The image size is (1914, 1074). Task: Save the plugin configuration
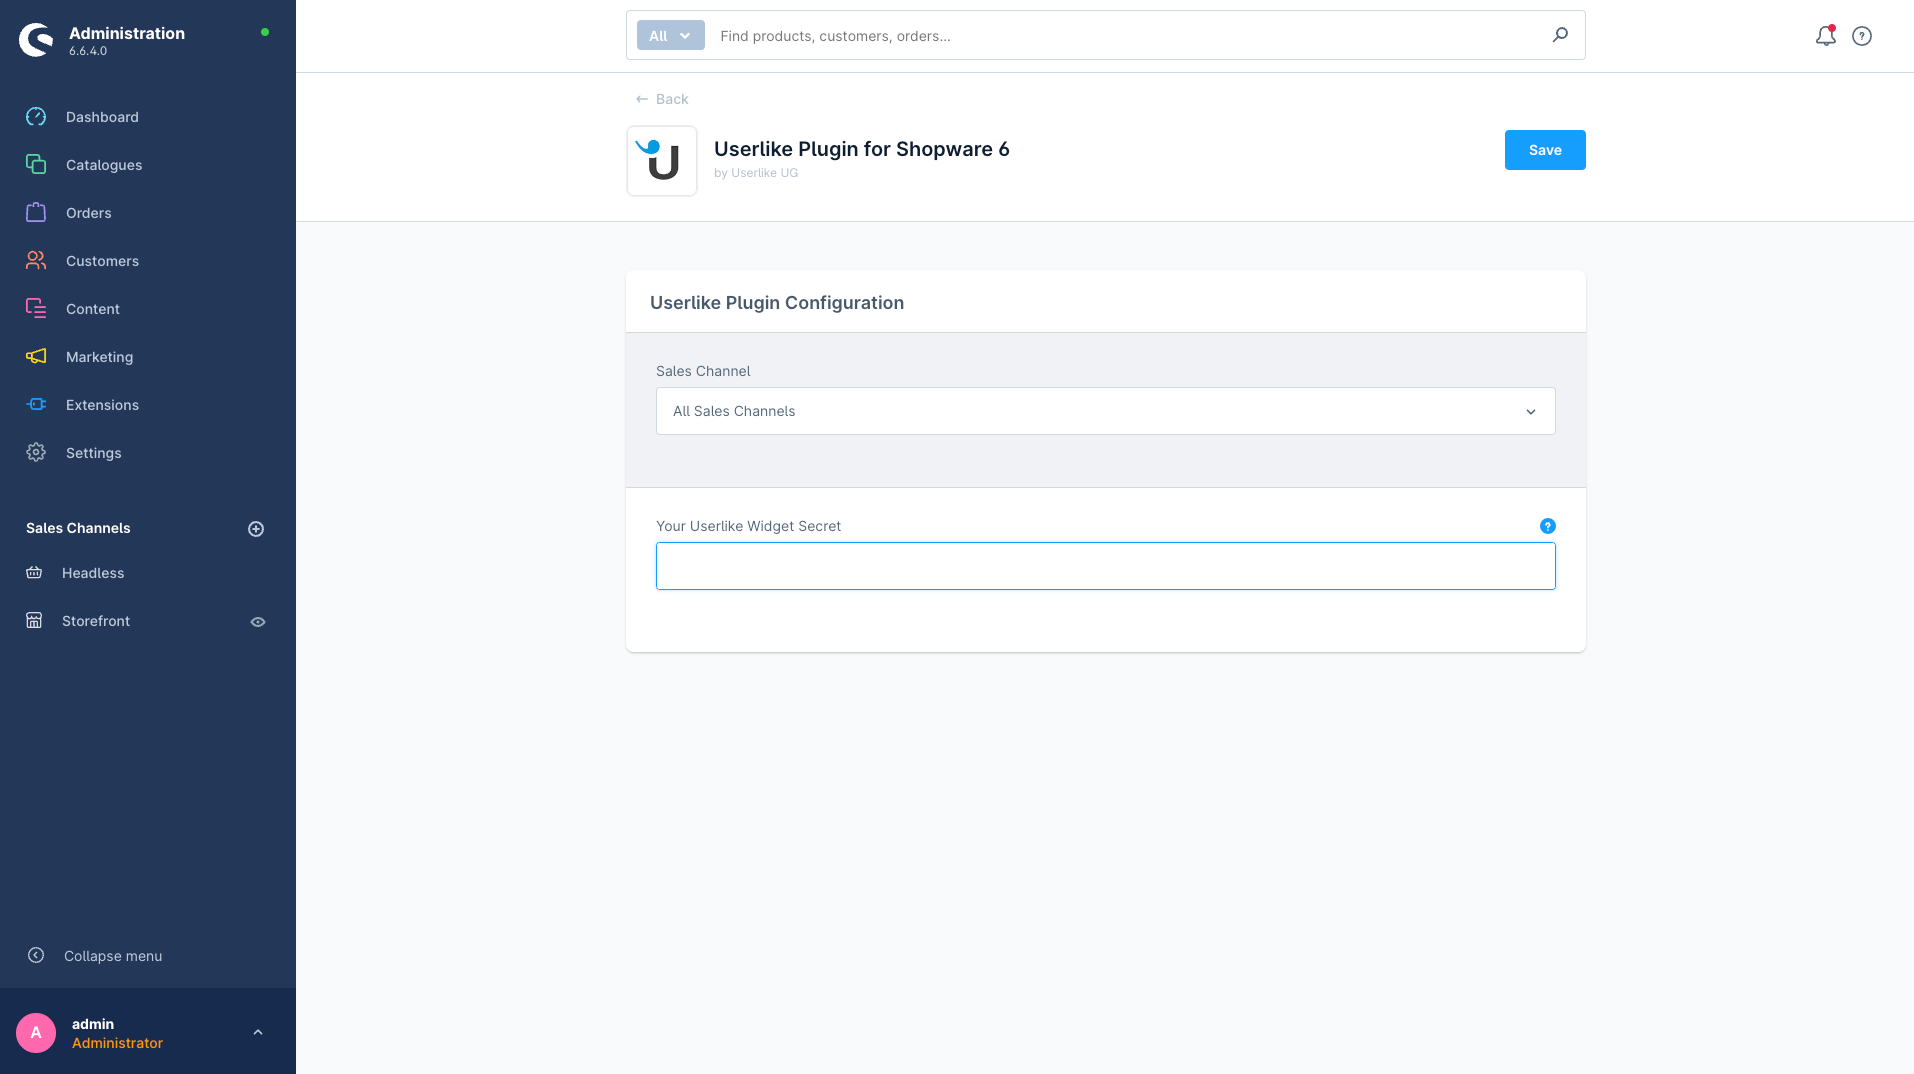[1544, 150]
